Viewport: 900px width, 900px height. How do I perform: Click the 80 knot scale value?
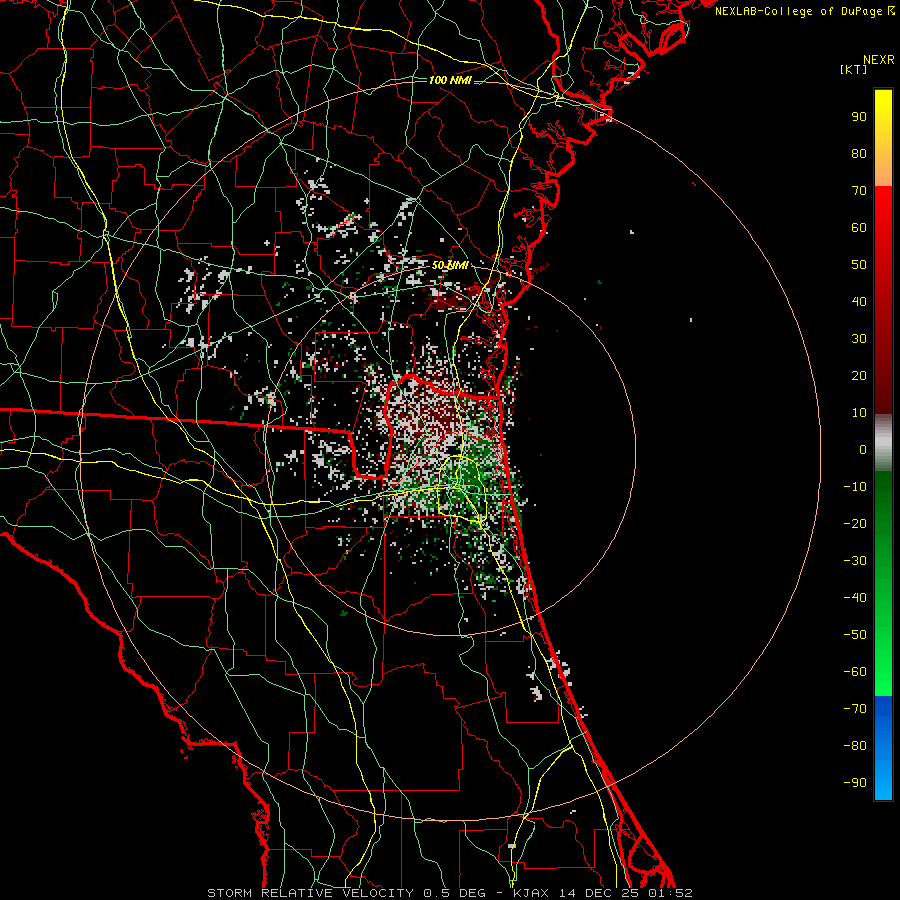pyautogui.click(x=859, y=154)
